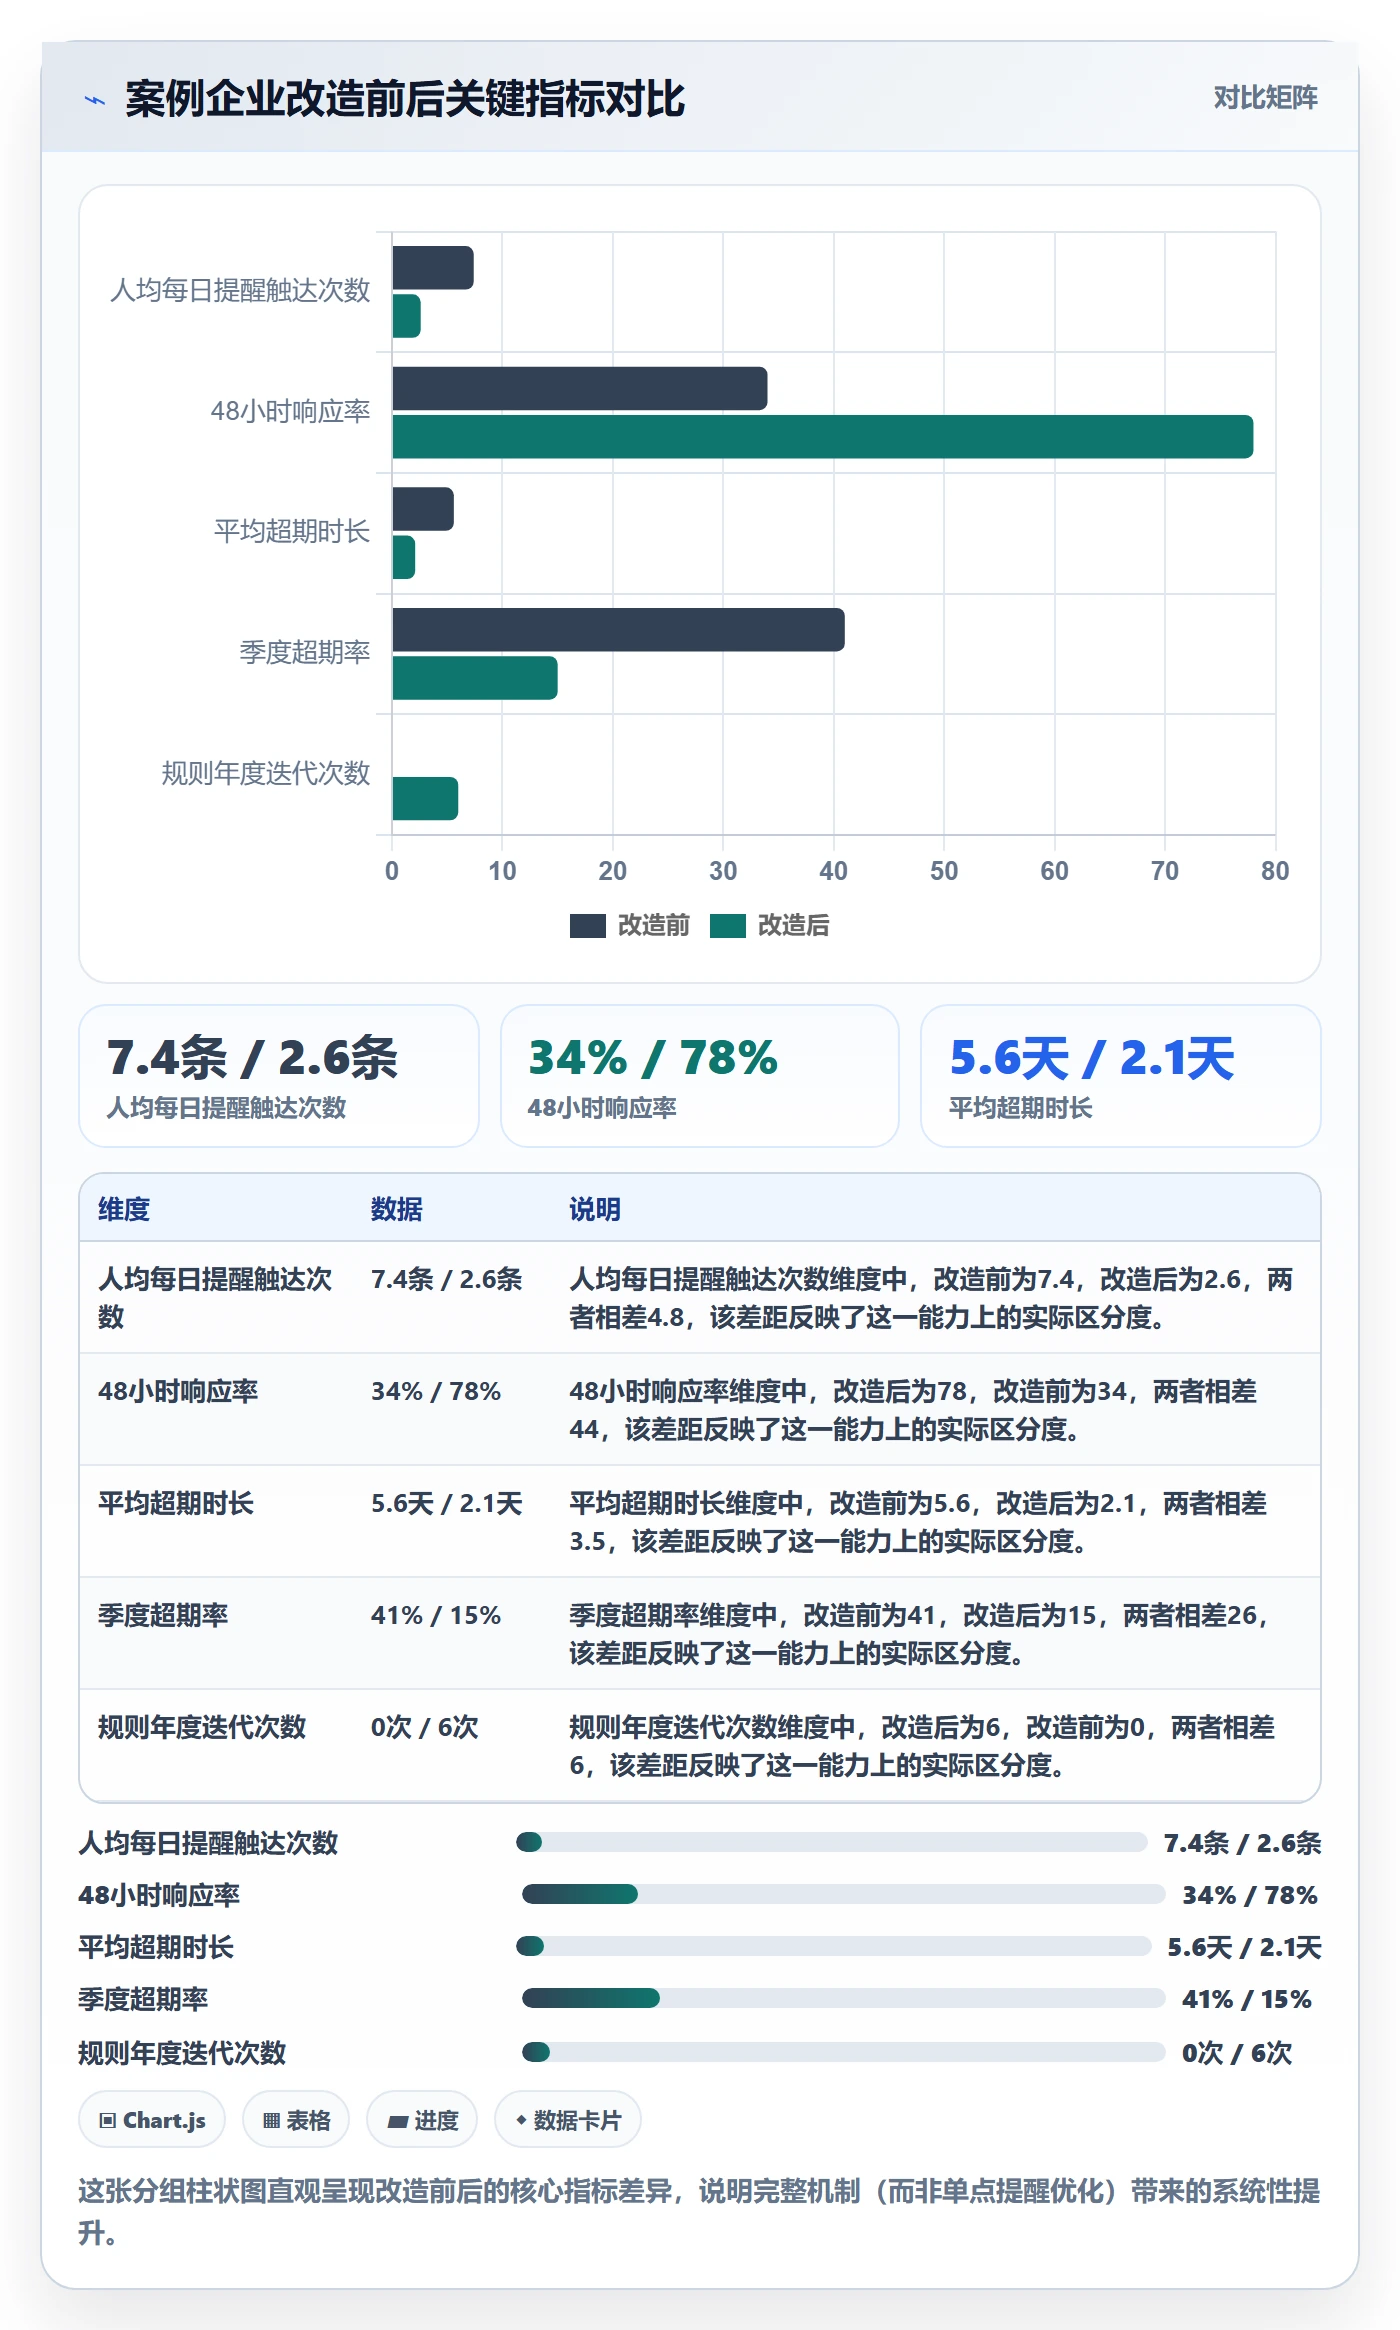Select the Chart.js tag chip
Viewport: 1400px width, 2330px height.
point(152,2120)
